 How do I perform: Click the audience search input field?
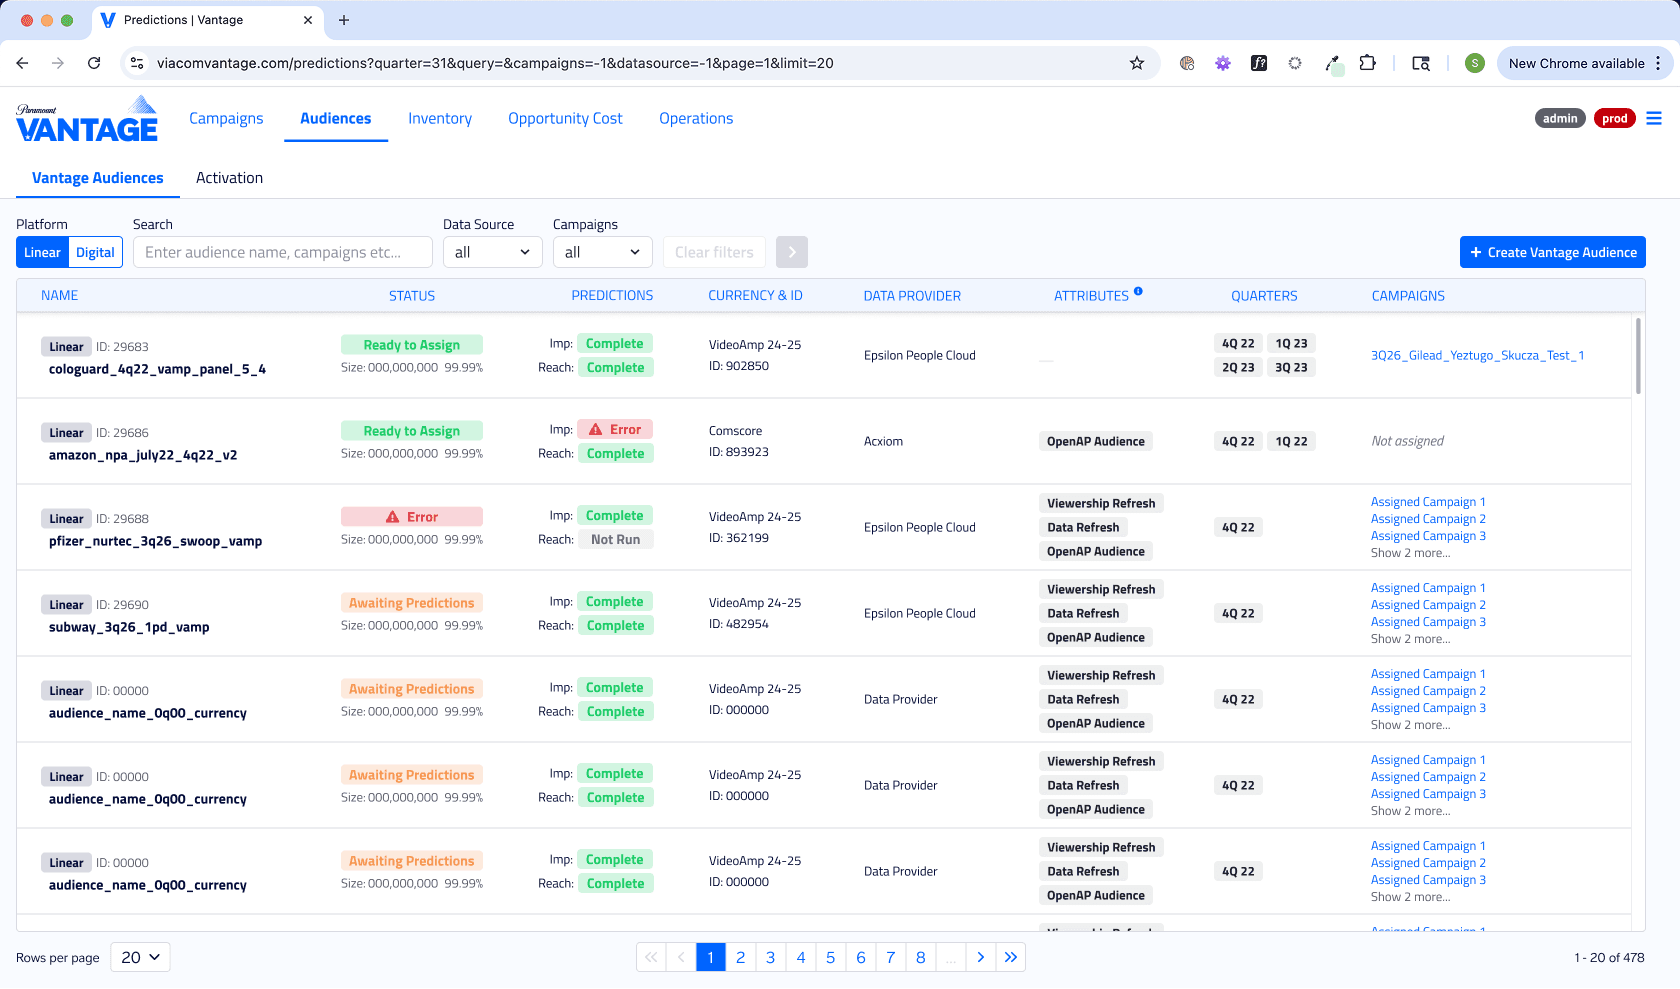click(283, 252)
